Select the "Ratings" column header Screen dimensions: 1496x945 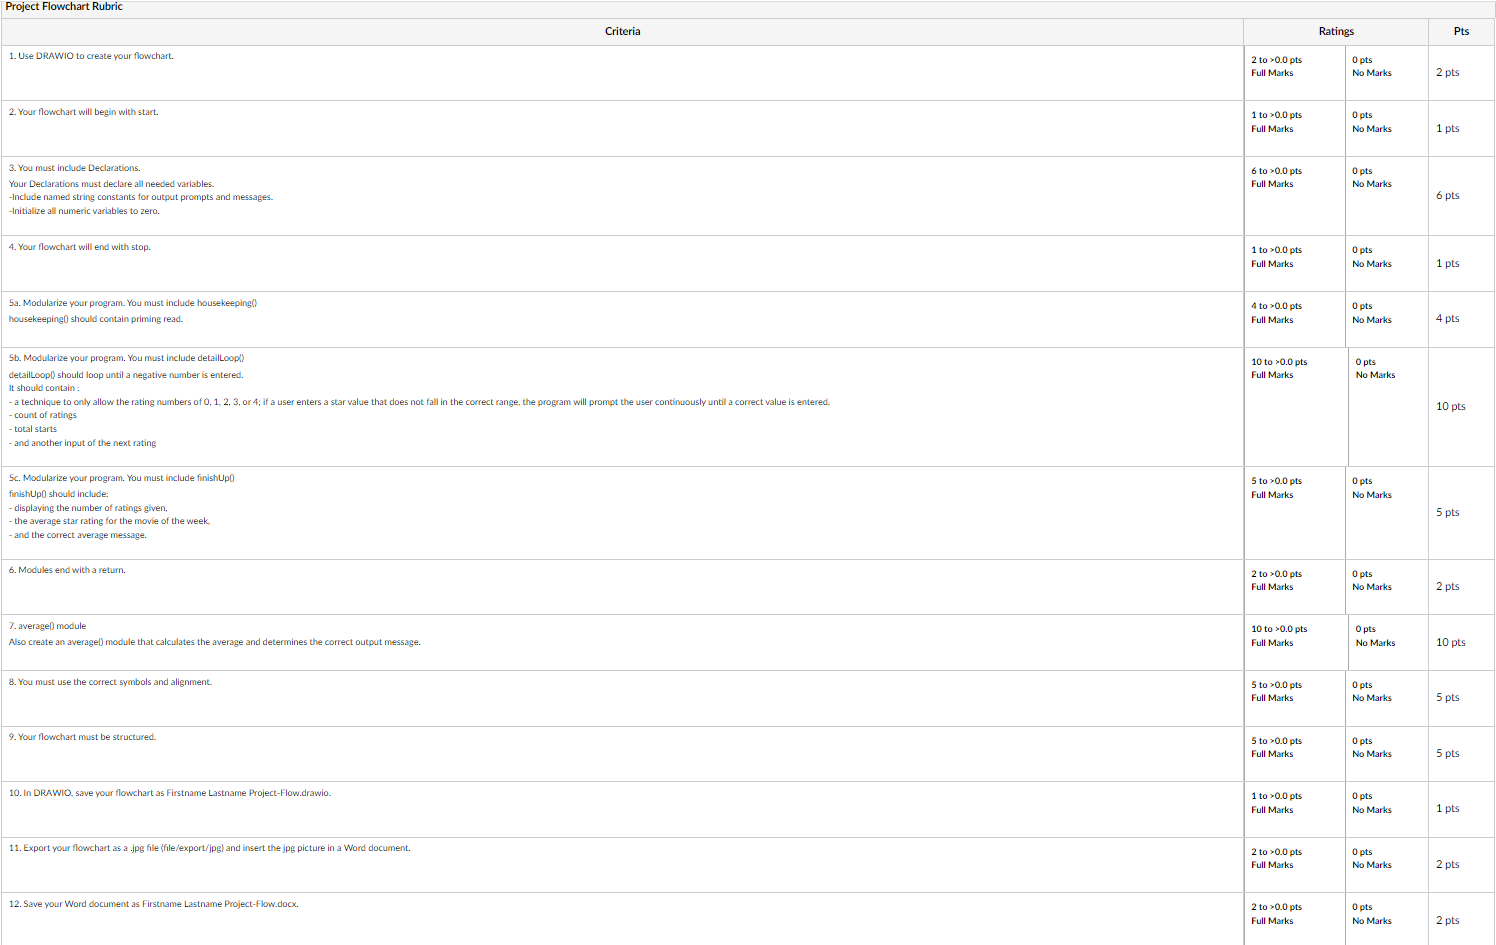(x=1336, y=32)
